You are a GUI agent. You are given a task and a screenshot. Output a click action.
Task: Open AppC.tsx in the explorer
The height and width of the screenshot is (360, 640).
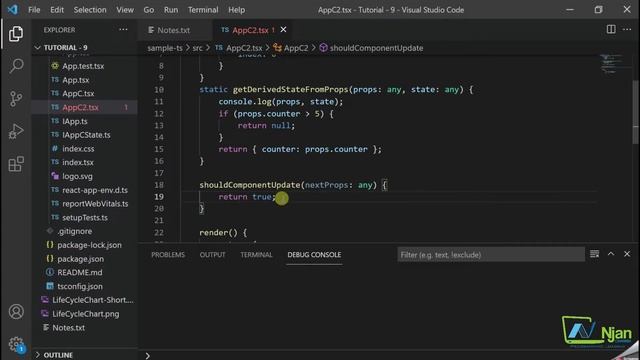click(x=78, y=93)
